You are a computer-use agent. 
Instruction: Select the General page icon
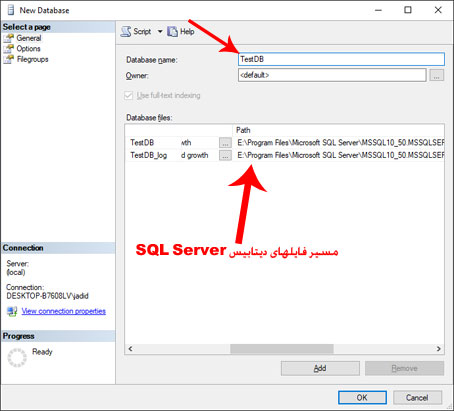pos(9,38)
